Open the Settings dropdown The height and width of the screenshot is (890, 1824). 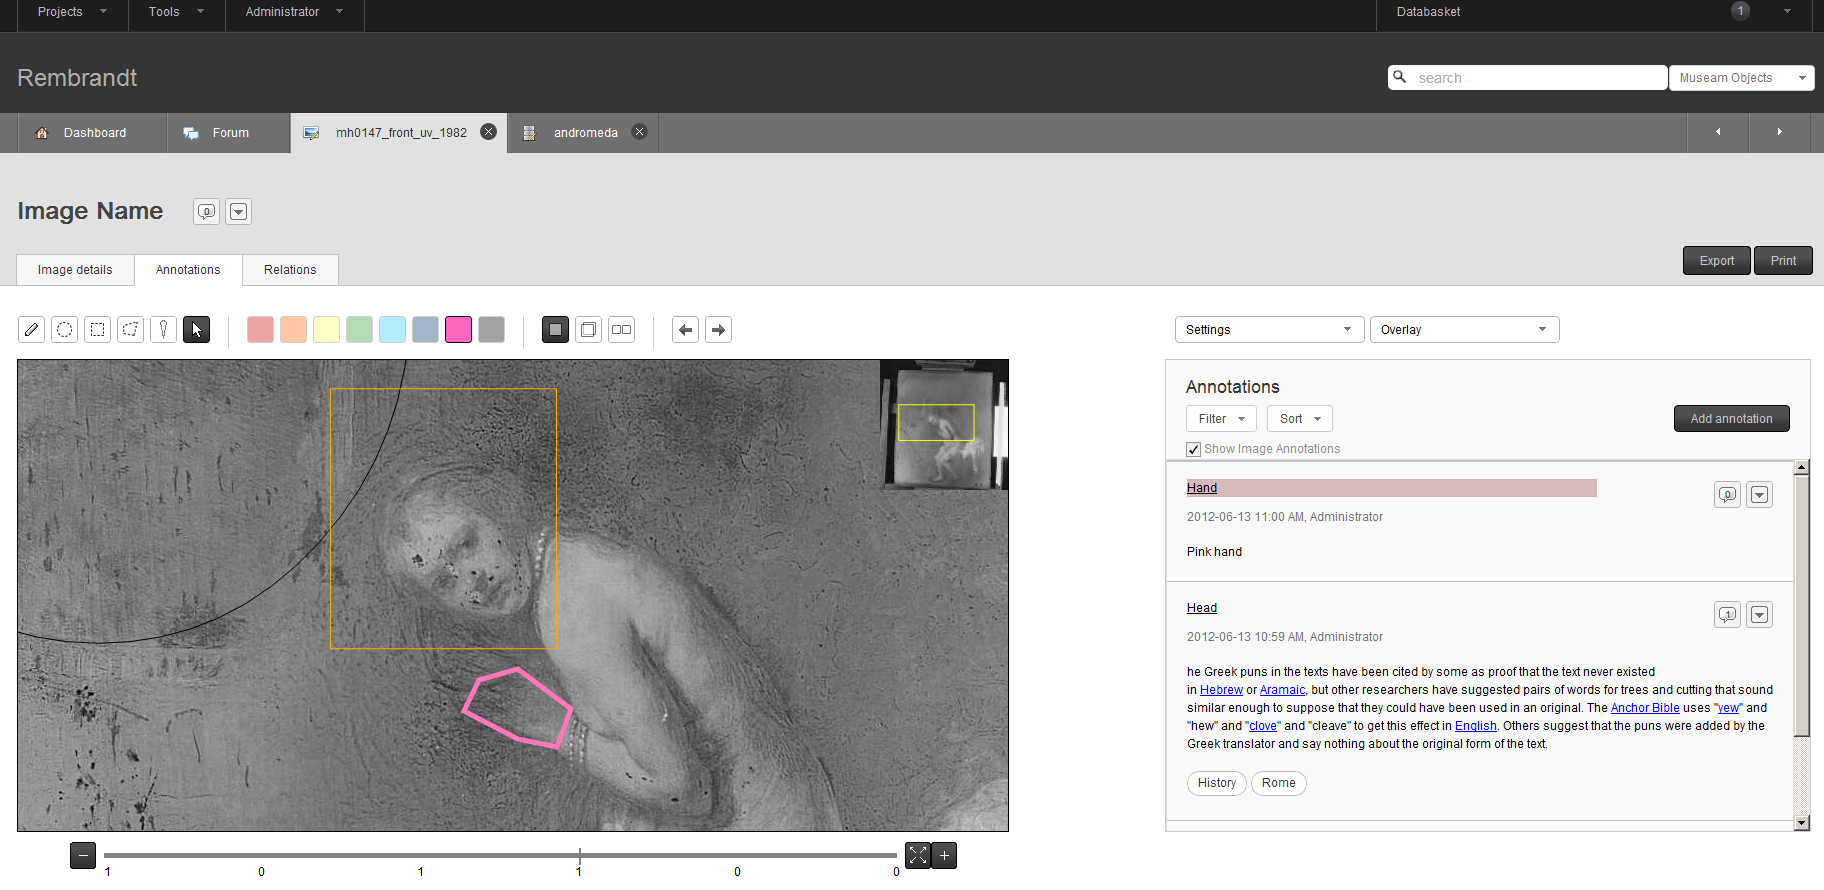pyautogui.click(x=1270, y=329)
